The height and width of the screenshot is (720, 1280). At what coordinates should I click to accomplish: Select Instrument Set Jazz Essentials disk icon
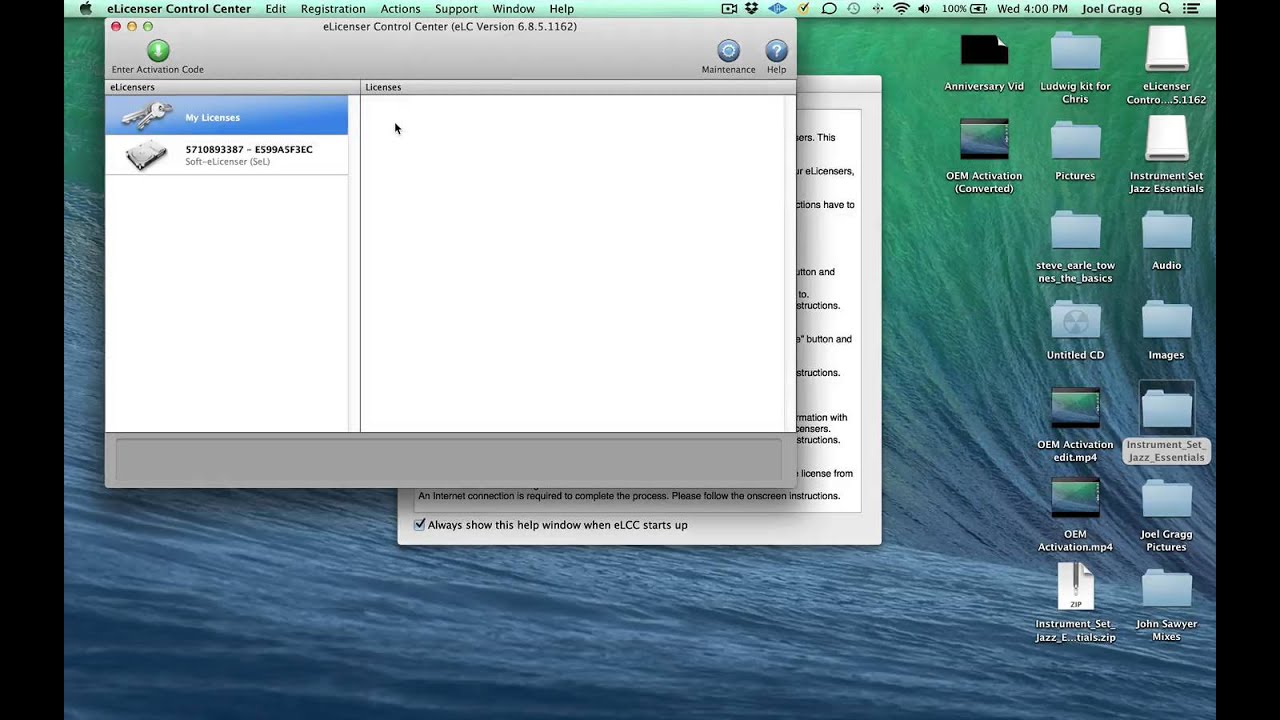tap(1166, 139)
